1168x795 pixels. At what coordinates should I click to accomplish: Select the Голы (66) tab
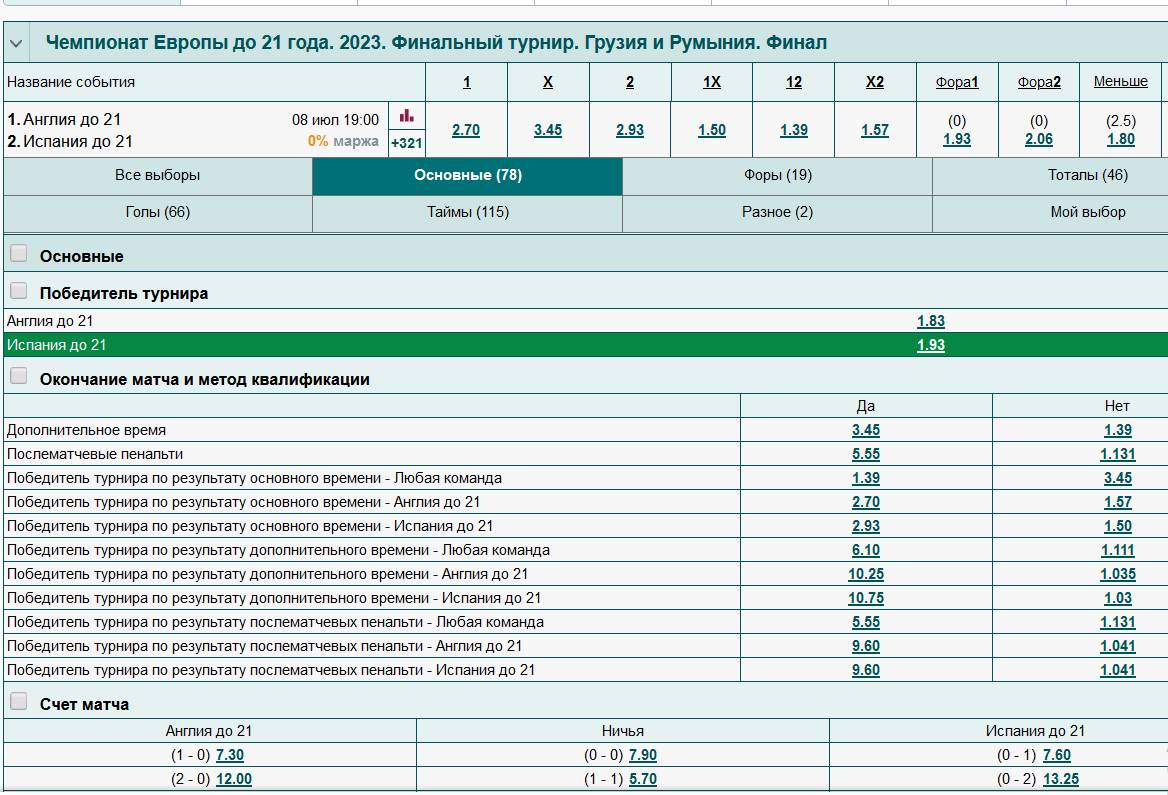[158, 212]
